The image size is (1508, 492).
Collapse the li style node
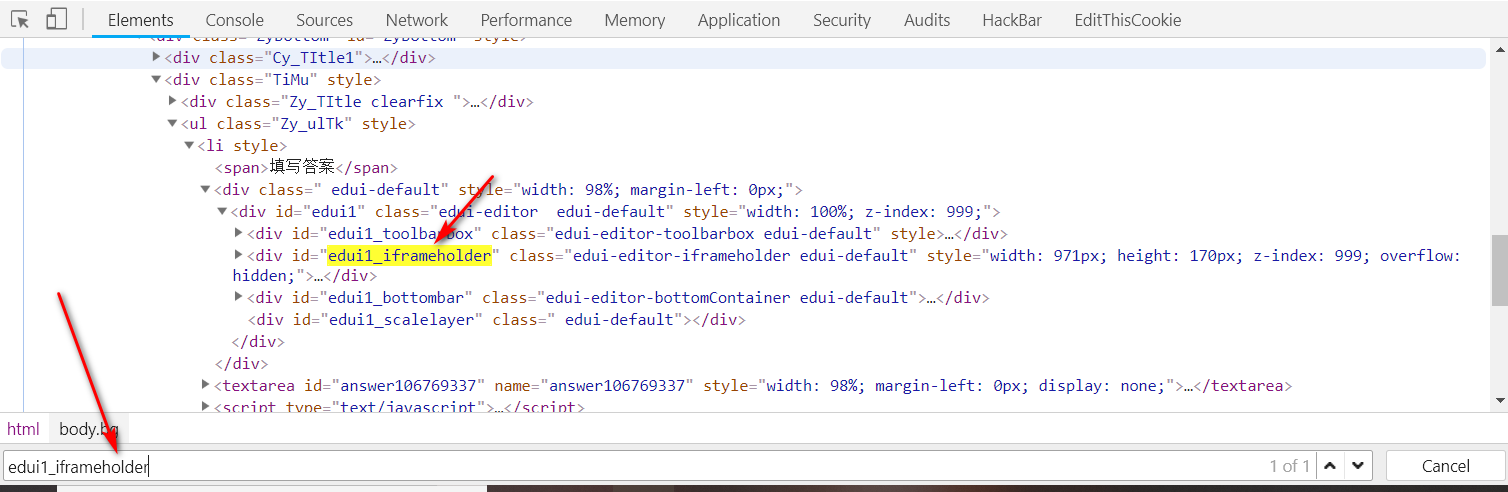(189, 145)
